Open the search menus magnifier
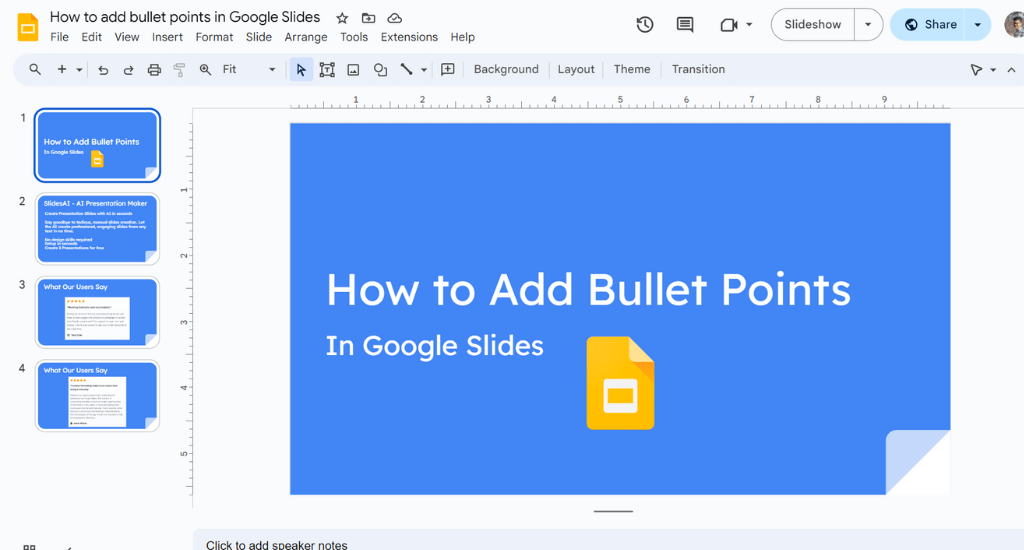 pos(35,69)
